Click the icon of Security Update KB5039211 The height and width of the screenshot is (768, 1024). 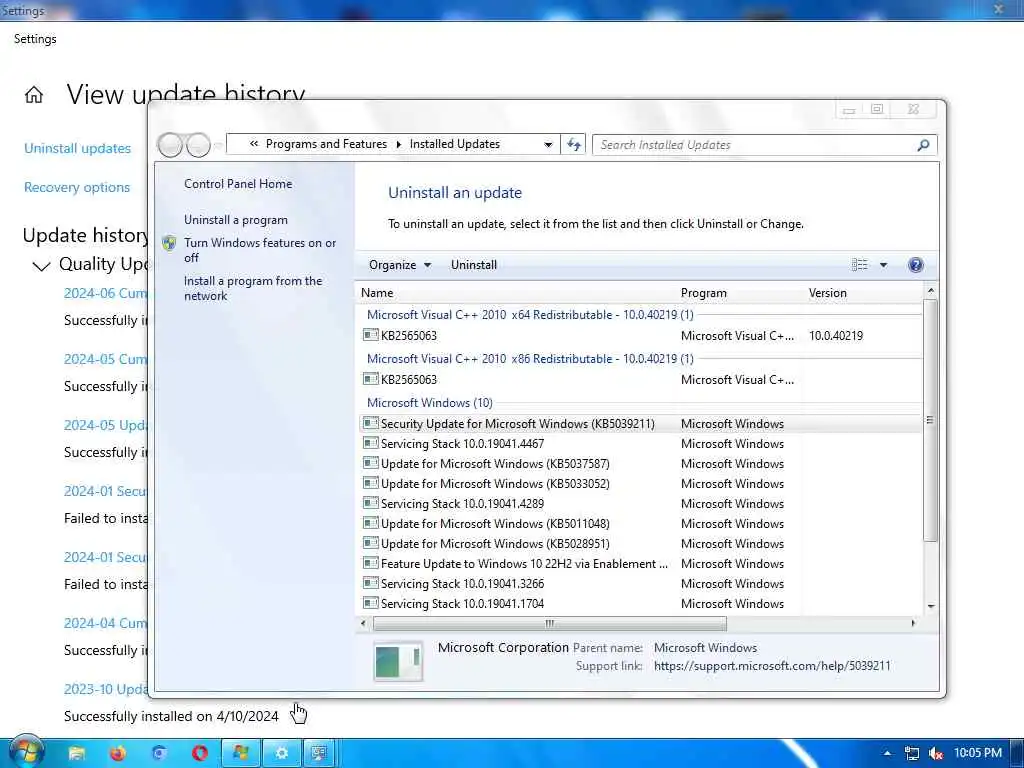[x=370, y=423]
